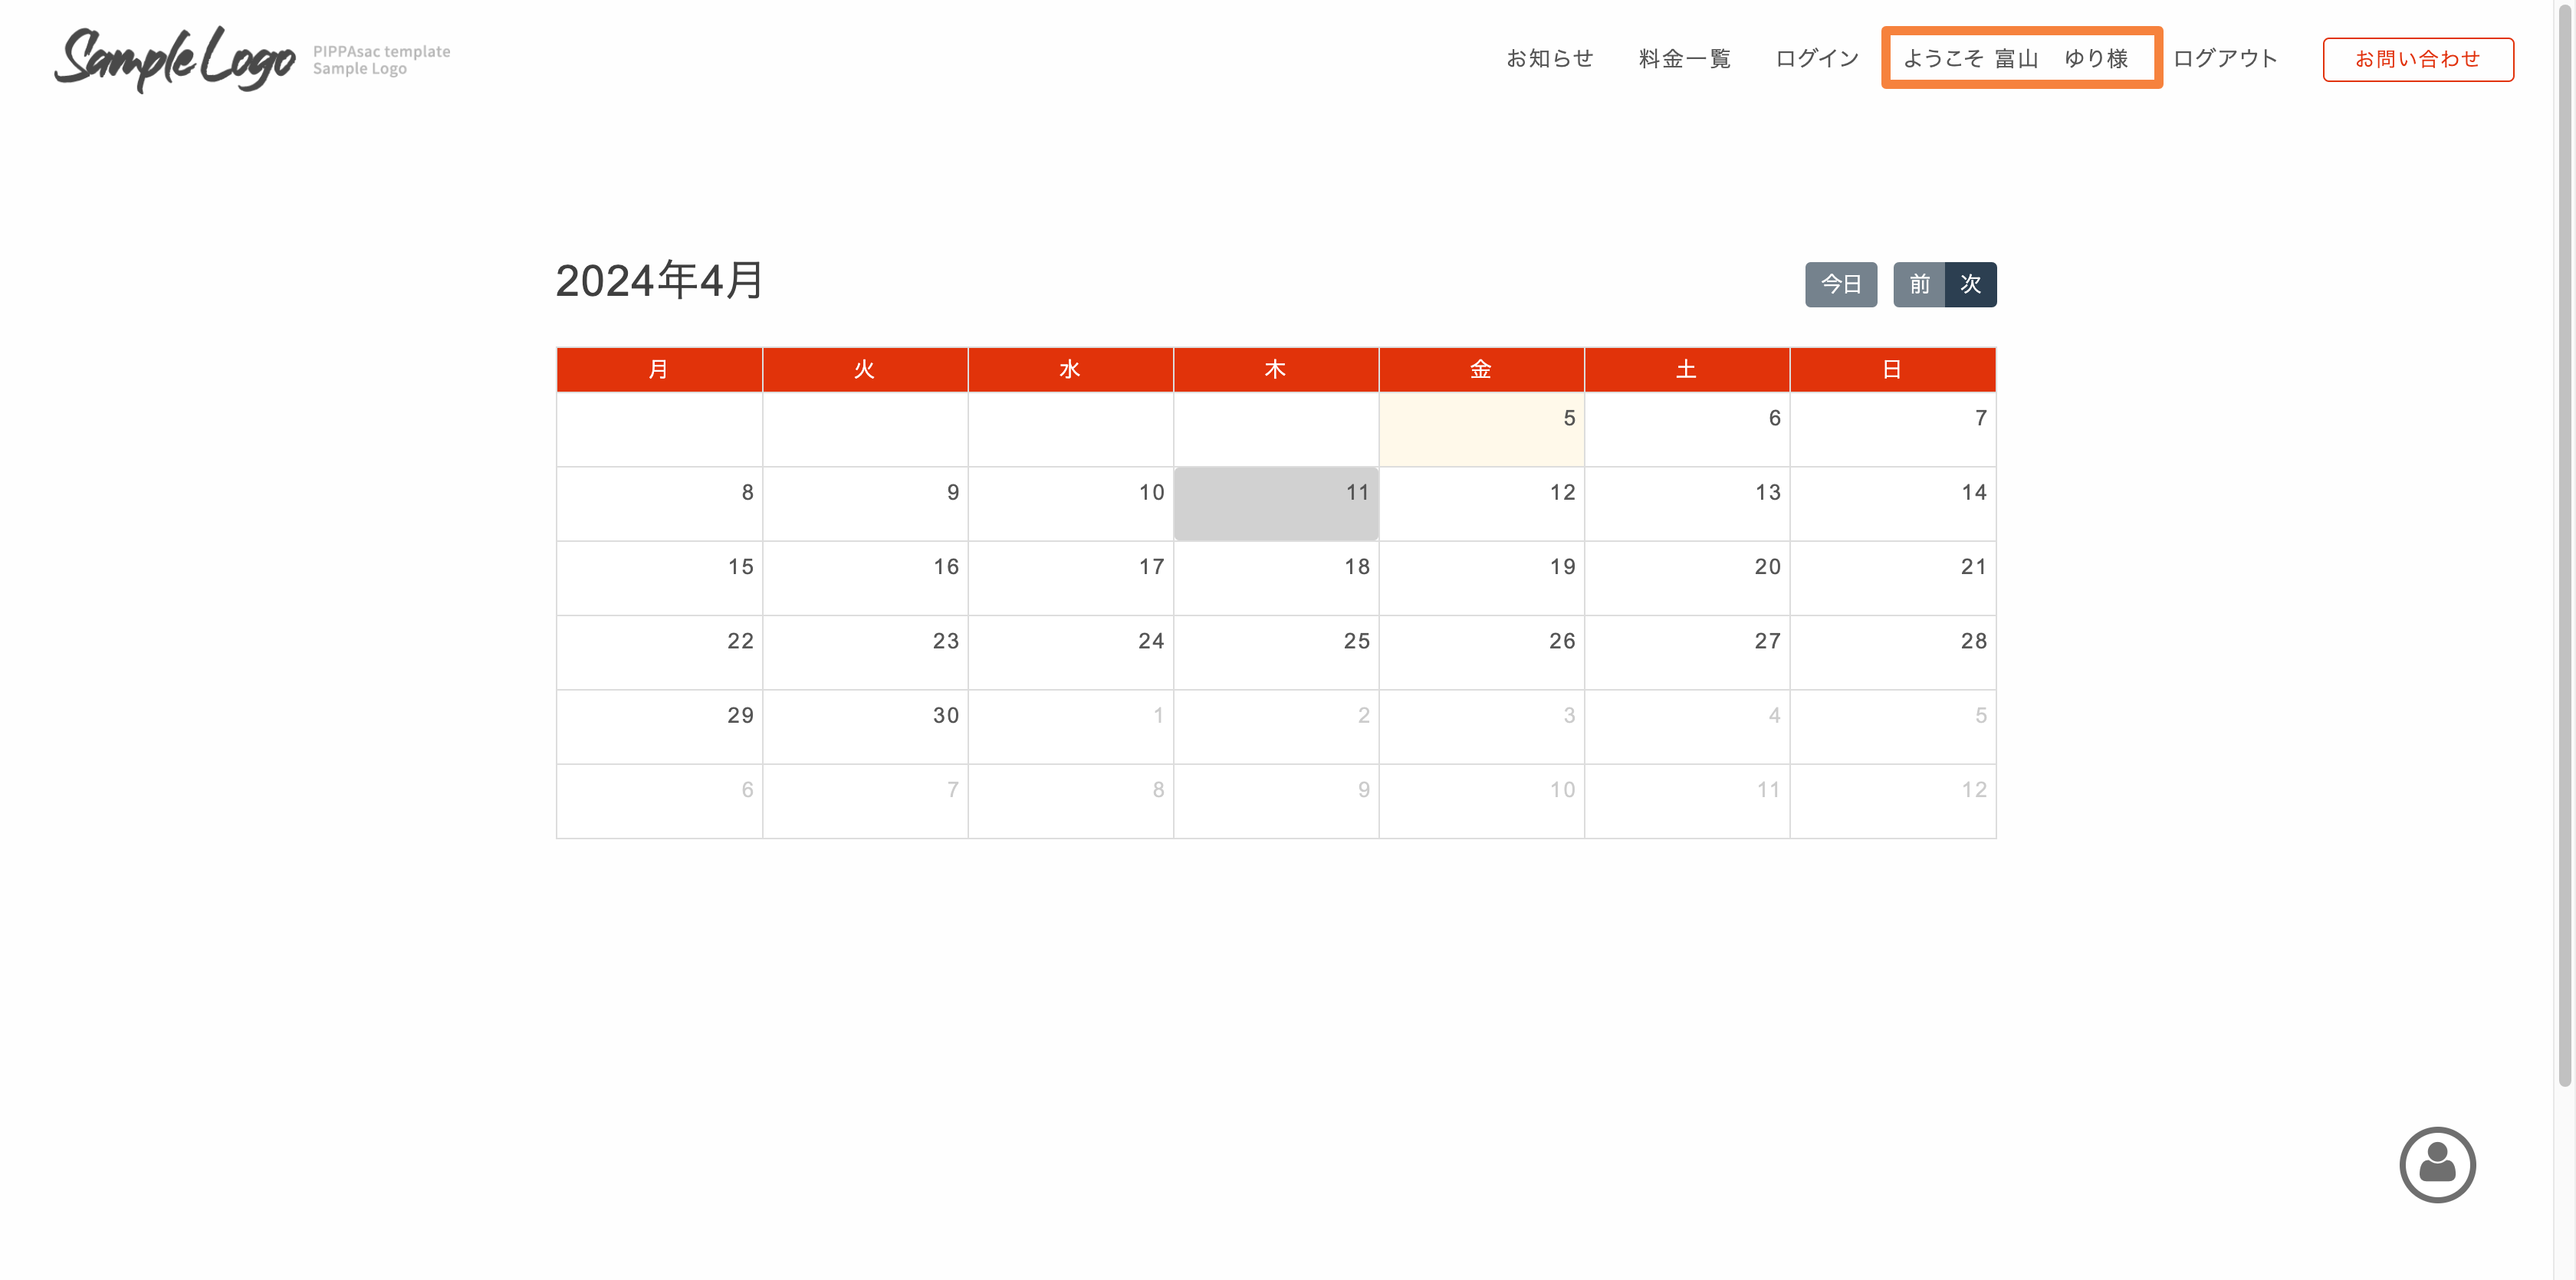Click the 2024年4月 title

coord(659,280)
